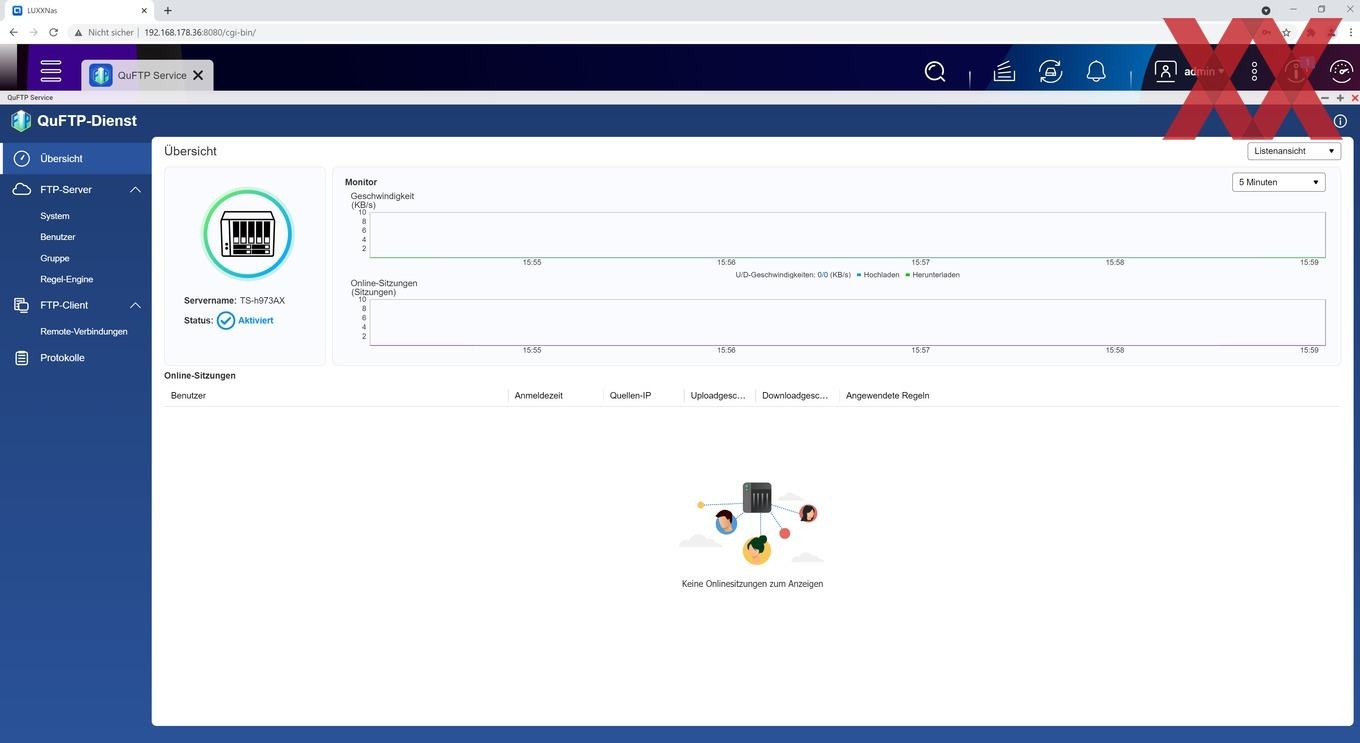
Task: Reload the browser page
Action: coord(53,32)
